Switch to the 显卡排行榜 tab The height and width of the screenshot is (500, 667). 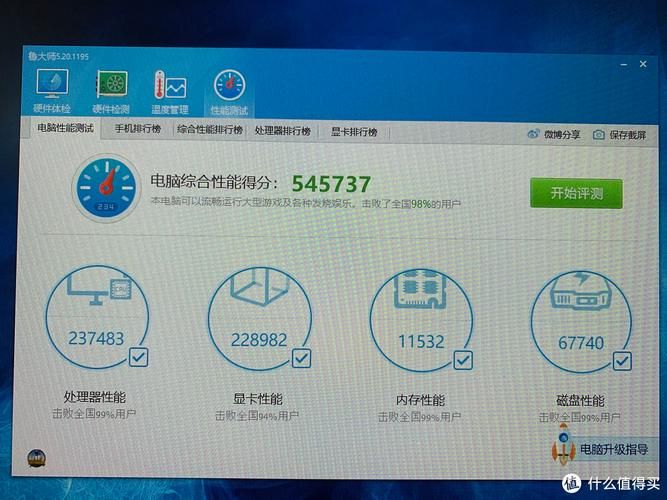[354, 132]
